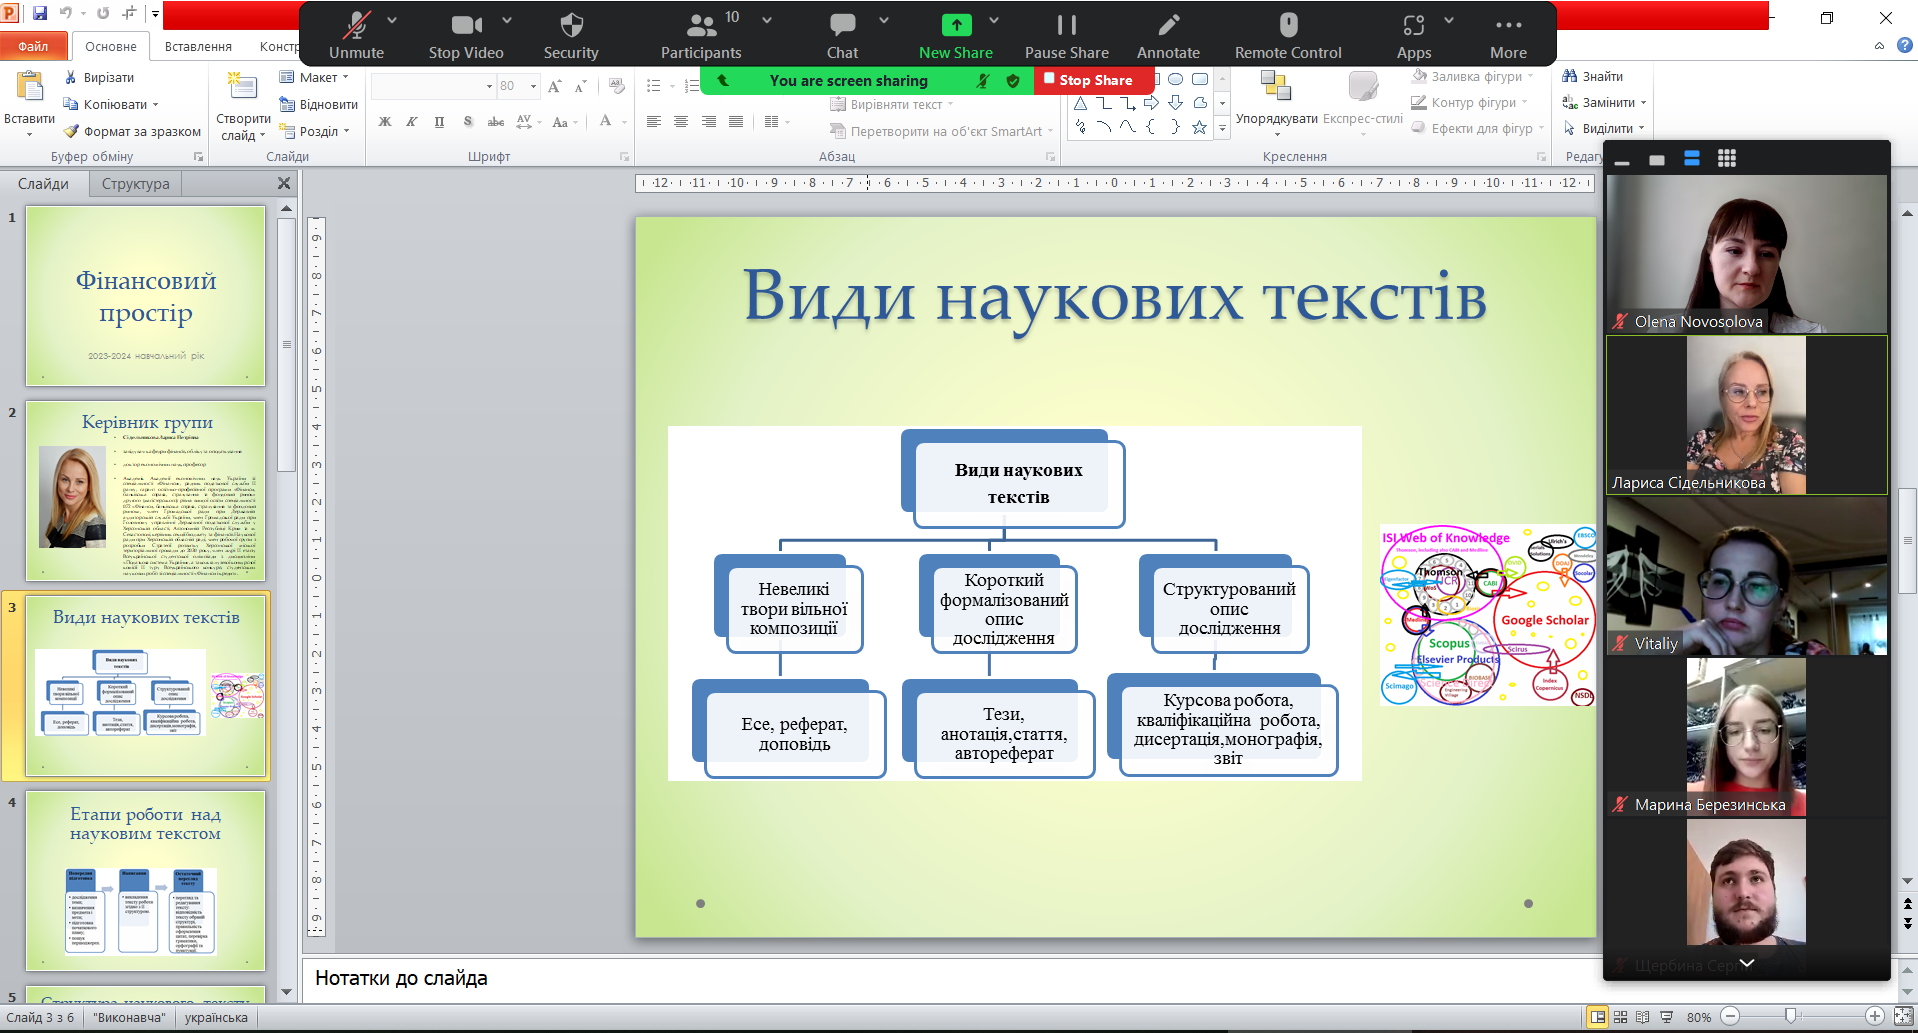Close the slides thumbnail pane
The width and height of the screenshot is (1918, 1033).
point(284,183)
